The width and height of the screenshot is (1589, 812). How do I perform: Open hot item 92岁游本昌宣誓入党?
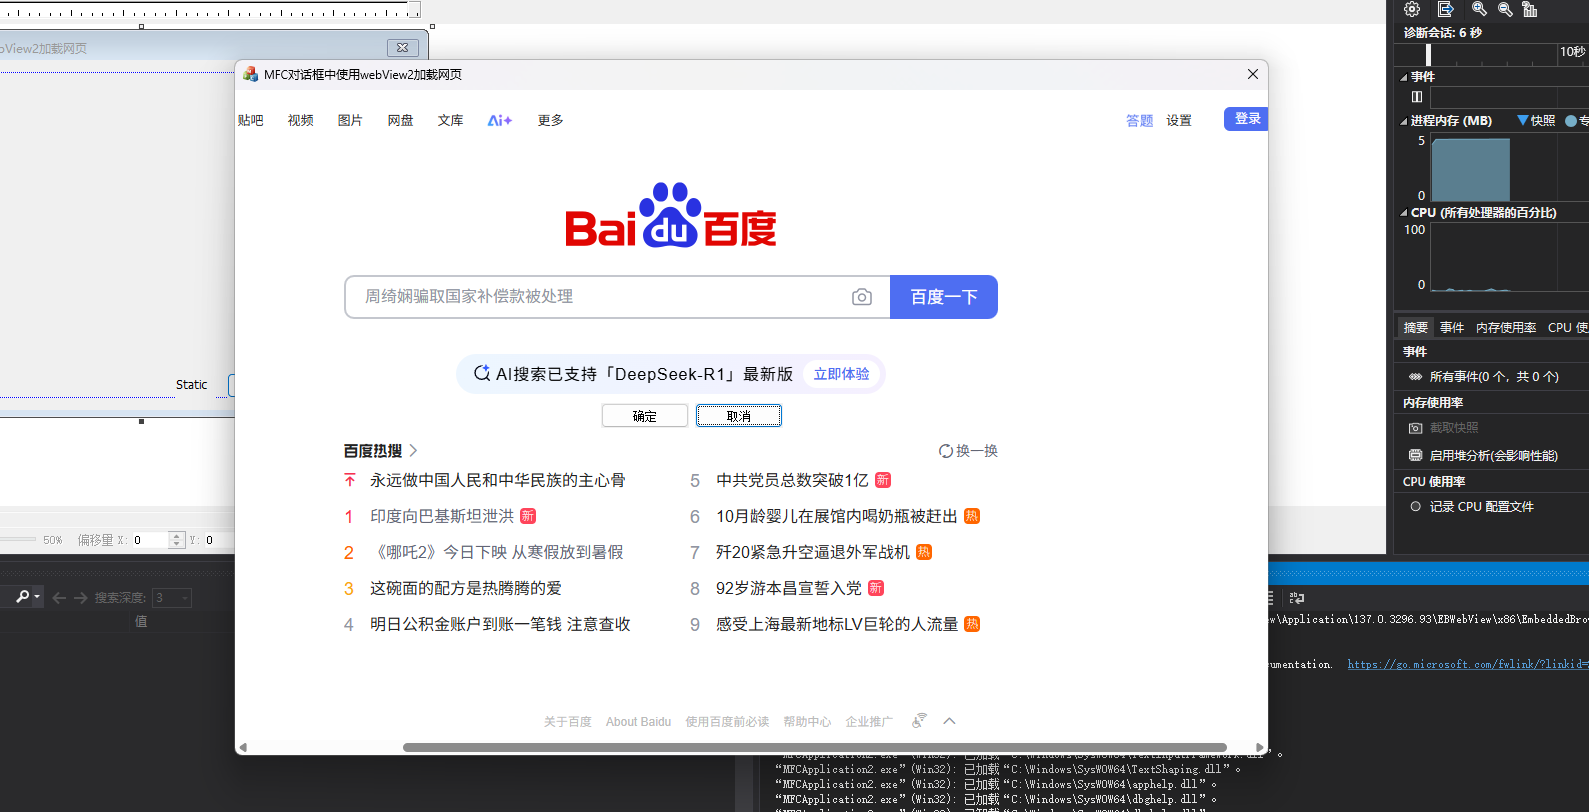coord(789,588)
